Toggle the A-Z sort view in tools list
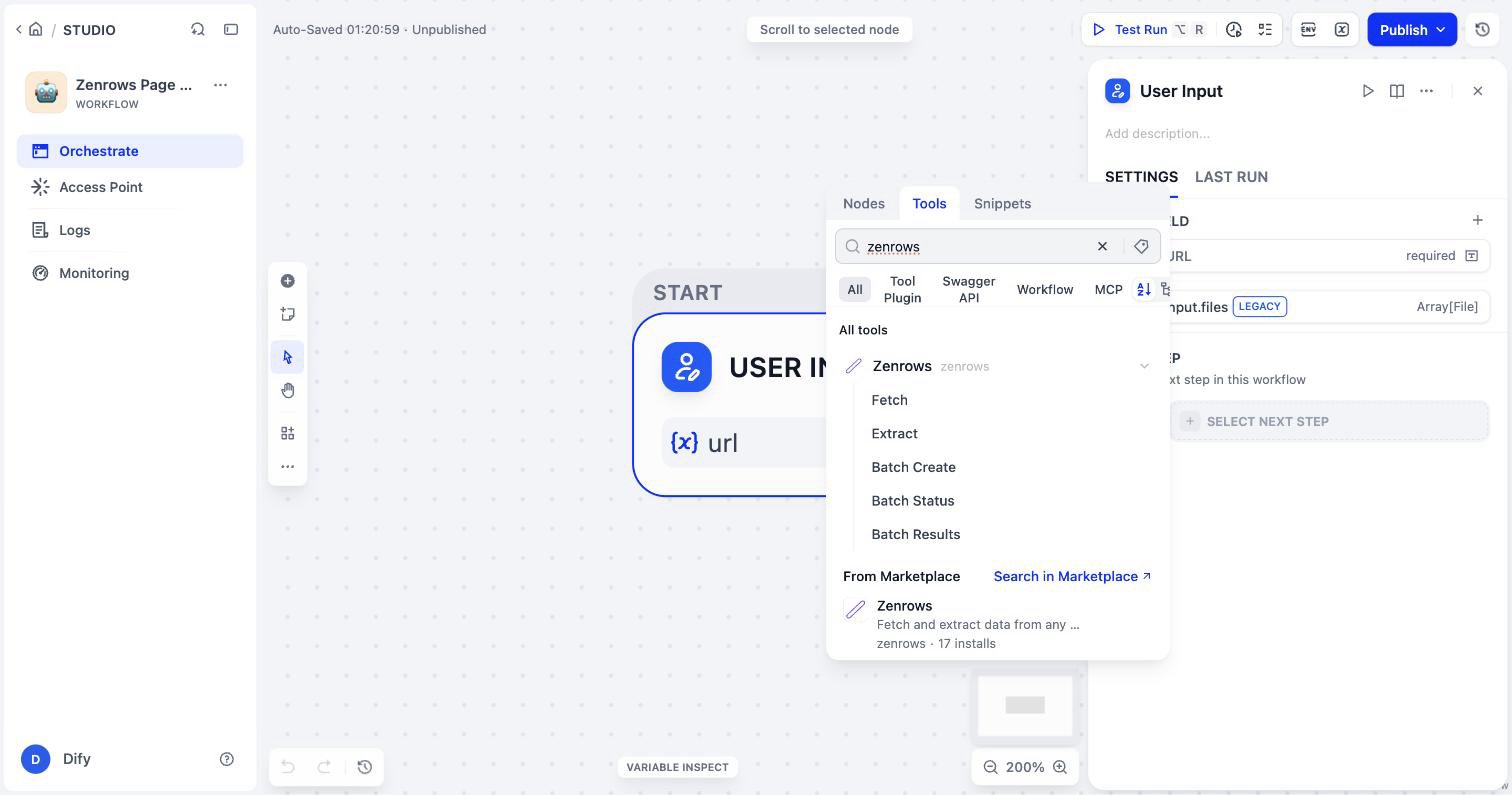Screen dimensions: 1512x795 [1144, 290]
